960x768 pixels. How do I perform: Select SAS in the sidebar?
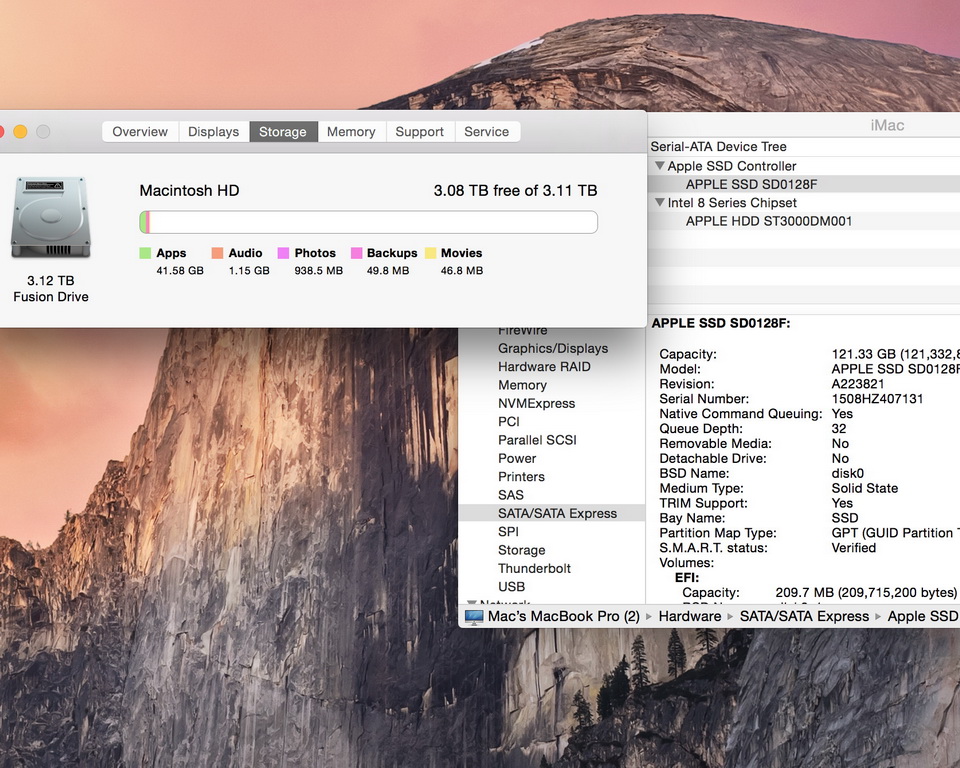tap(511, 495)
